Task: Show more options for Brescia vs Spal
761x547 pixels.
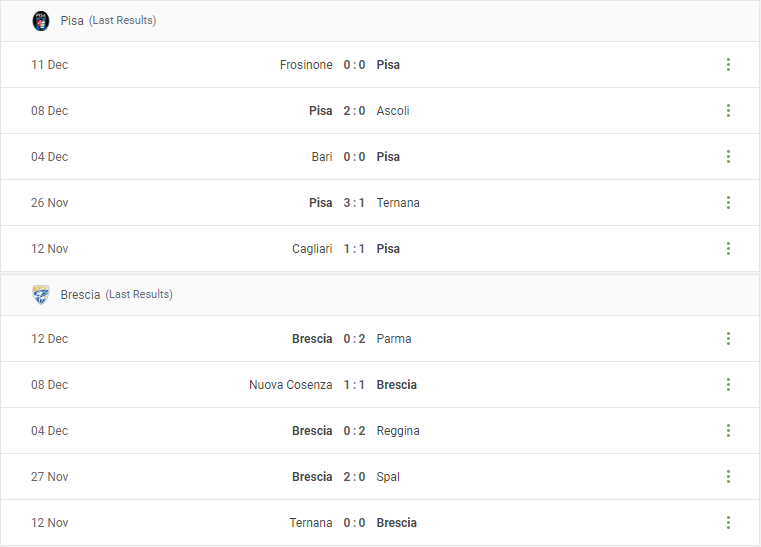Action: (728, 477)
